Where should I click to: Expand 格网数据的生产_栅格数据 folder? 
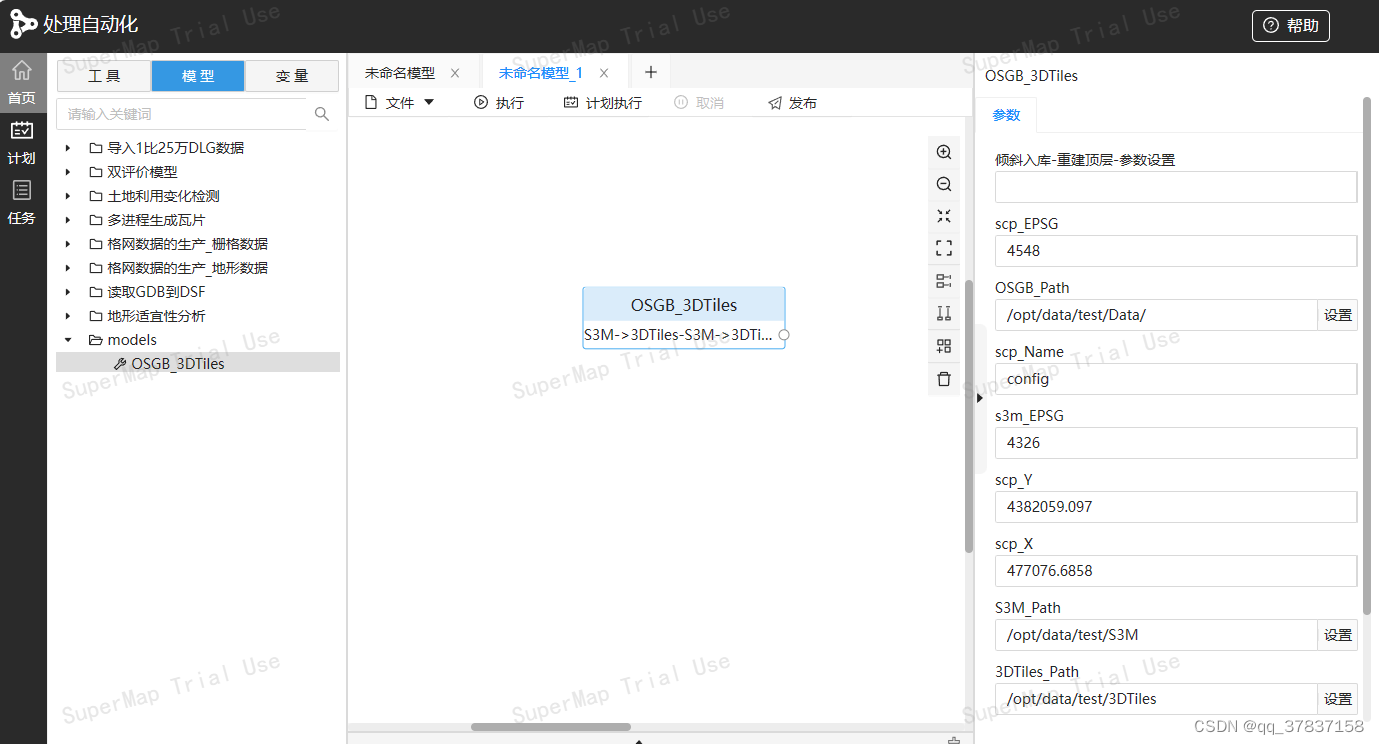[x=68, y=244]
